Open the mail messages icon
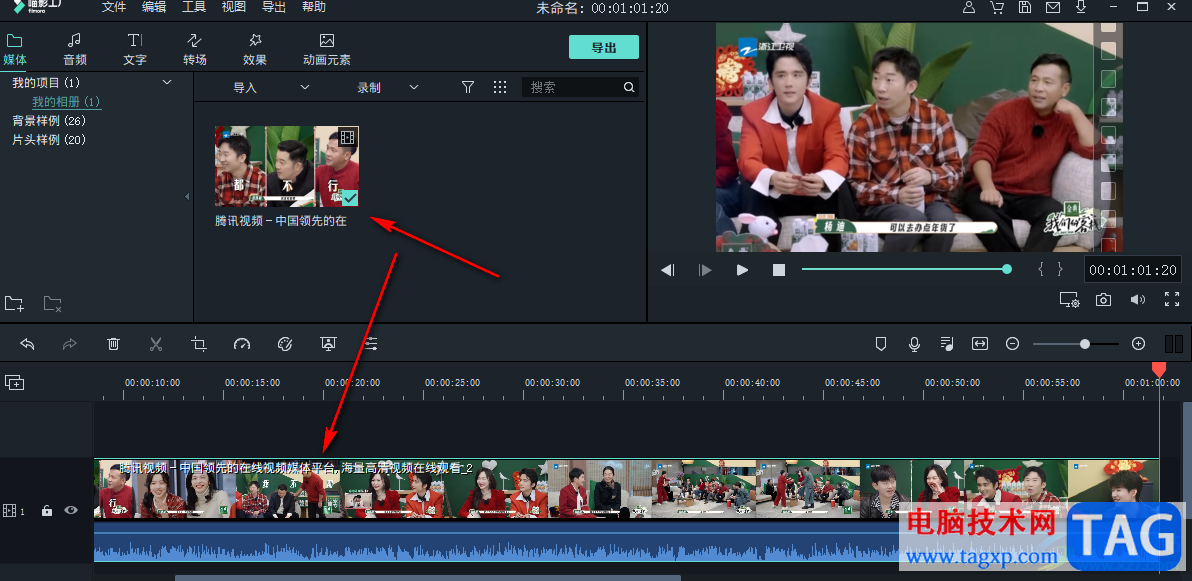The image size is (1192, 581). coord(1053,8)
